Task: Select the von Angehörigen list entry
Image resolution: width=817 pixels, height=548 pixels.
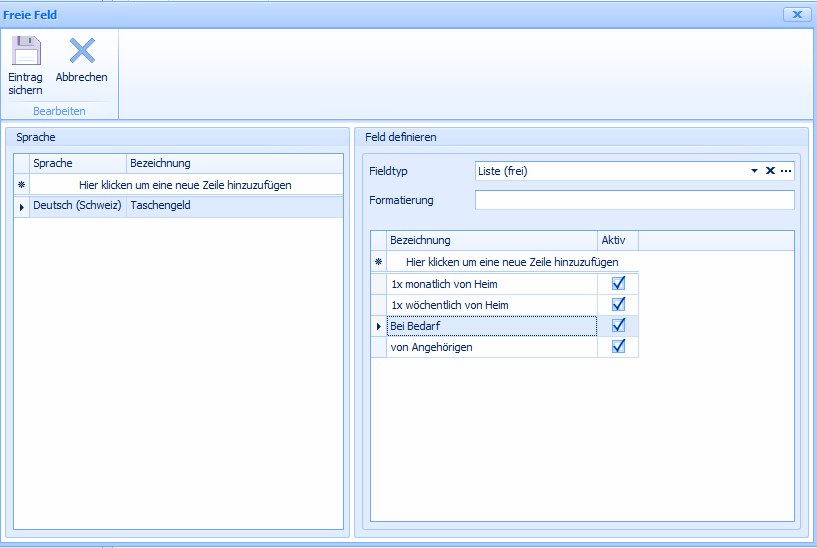Action: click(x=492, y=347)
